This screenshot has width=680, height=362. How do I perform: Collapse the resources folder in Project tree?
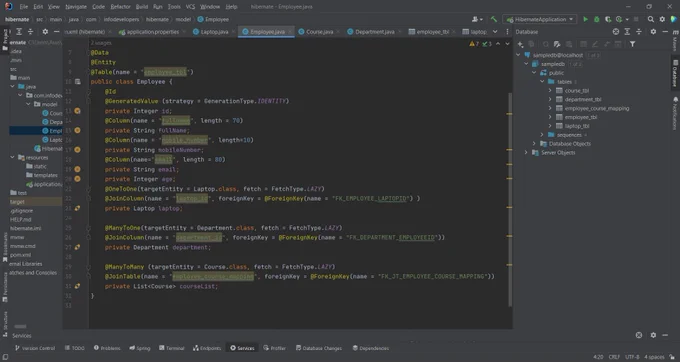(13, 157)
